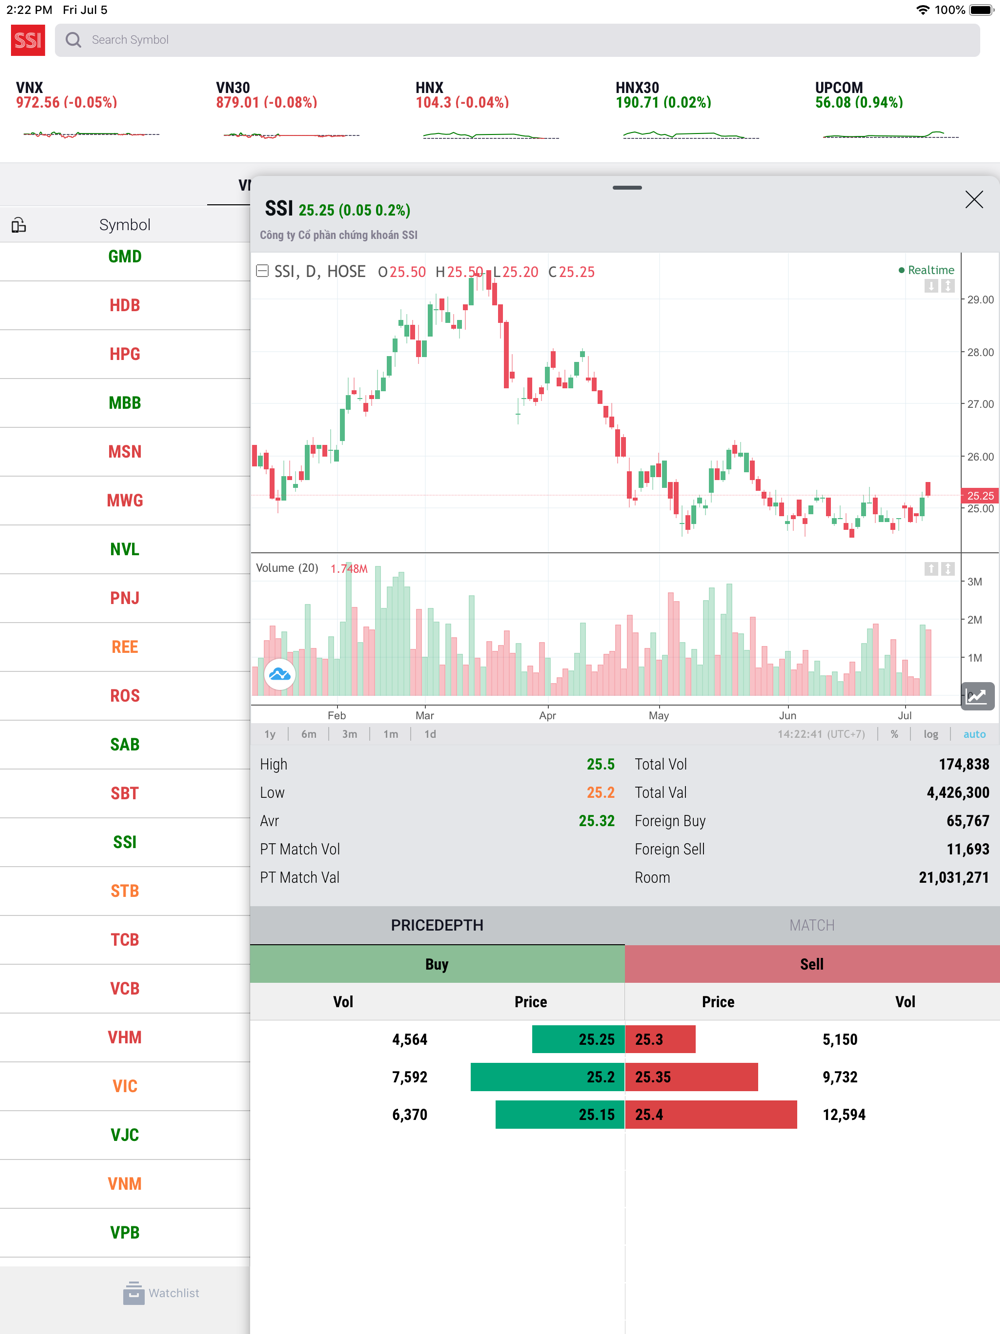1000x1334 pixels.
Task: Tap the SSI logo icon
Action: tap(28, 40)
